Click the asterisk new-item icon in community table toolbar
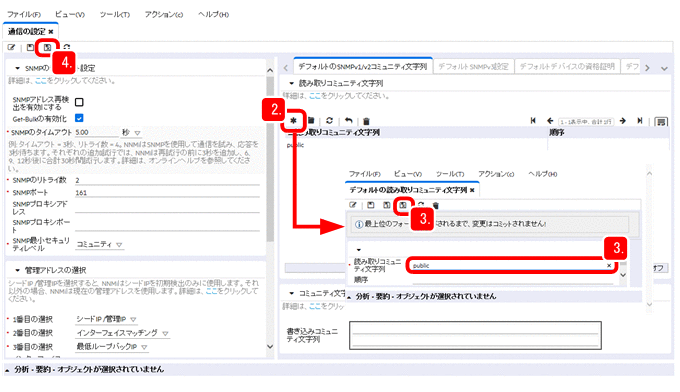The height and width of the screenshot is (392, 680). 294,121
